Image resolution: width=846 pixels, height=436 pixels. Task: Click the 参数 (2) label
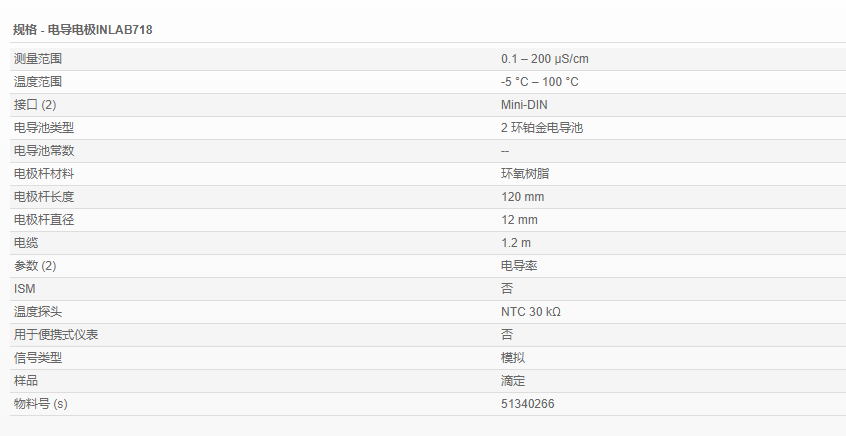35,266
